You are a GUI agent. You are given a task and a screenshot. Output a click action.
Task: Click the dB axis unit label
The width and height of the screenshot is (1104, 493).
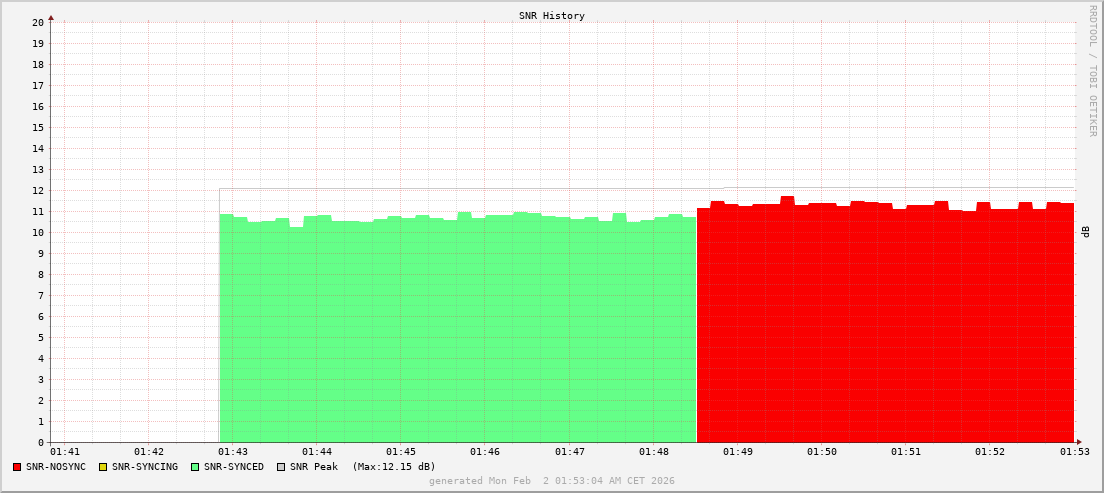pyautogui.click(x=1086, y=232)
